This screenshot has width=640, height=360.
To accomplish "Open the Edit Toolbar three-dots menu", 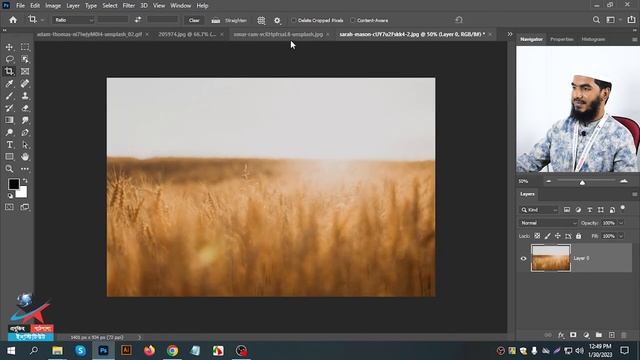I will click(x=25, y=169).
